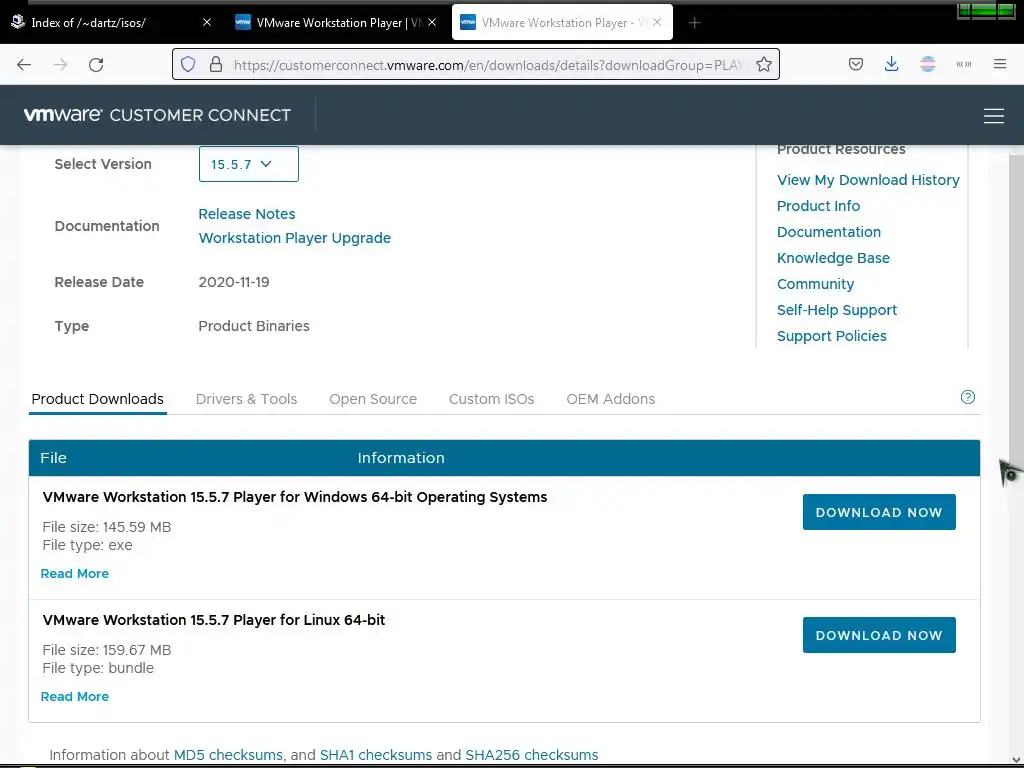This screenshot has height=768, width=1024.
Task: Open the MD5 checksums link
Action: pos(228,755)
